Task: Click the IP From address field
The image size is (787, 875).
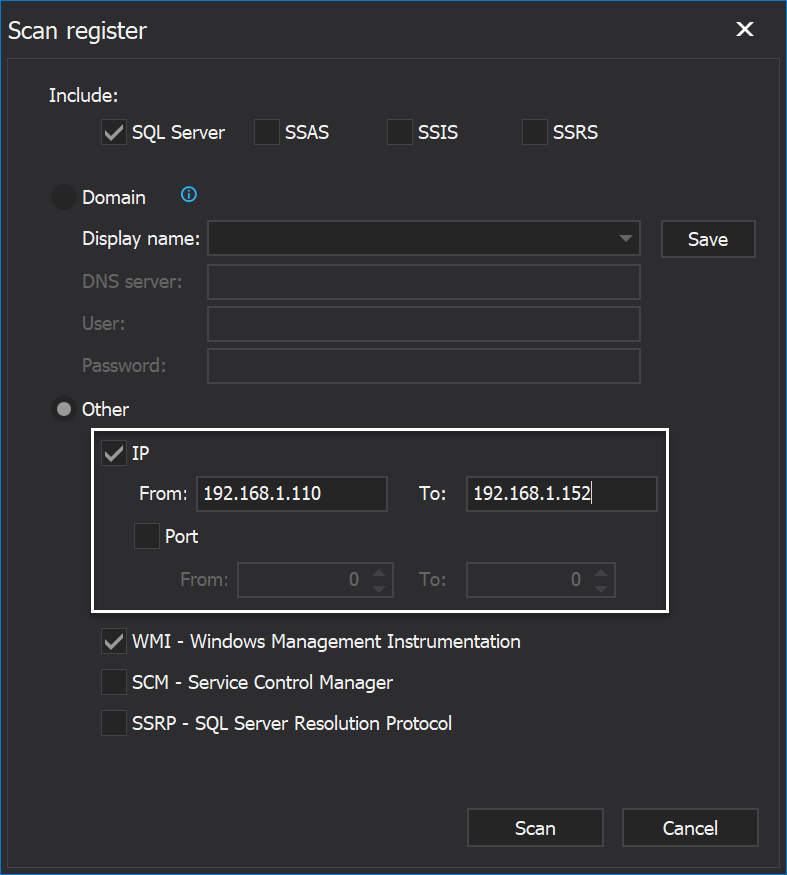Action: 292,493
